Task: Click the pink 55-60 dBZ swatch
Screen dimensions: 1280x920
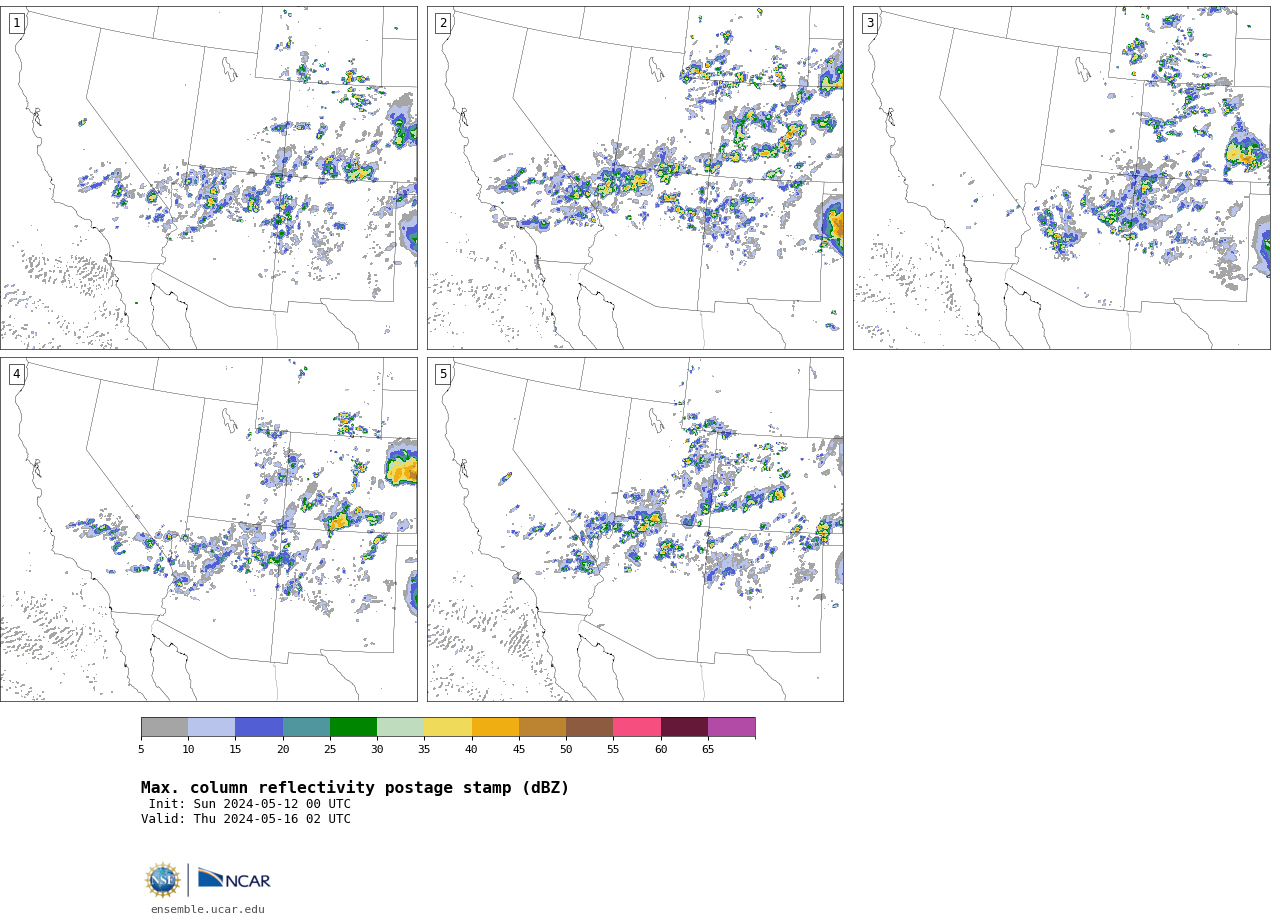Action: [x=637, y=727]
